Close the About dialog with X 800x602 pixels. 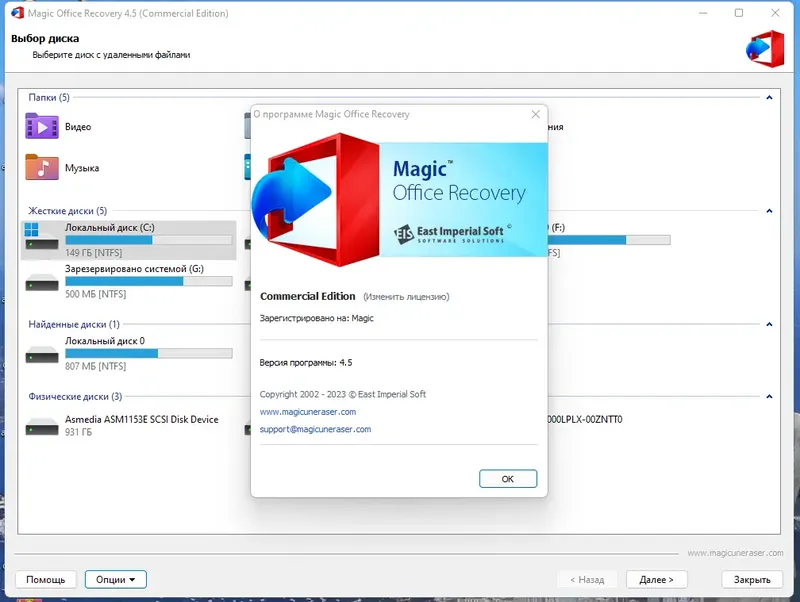coord(535,114)
